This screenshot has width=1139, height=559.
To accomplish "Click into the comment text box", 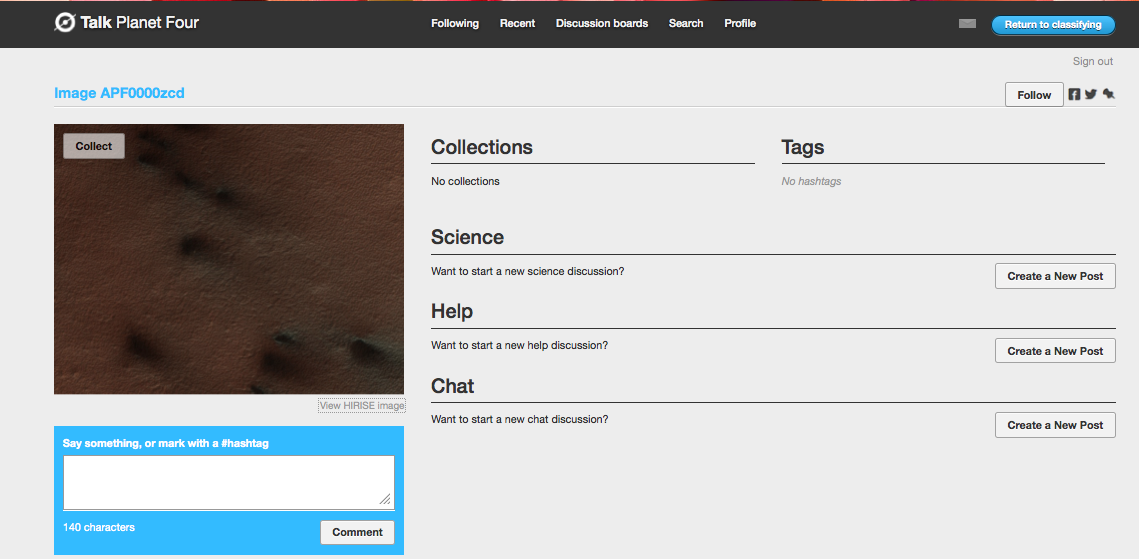I will [x=228, y=482].
